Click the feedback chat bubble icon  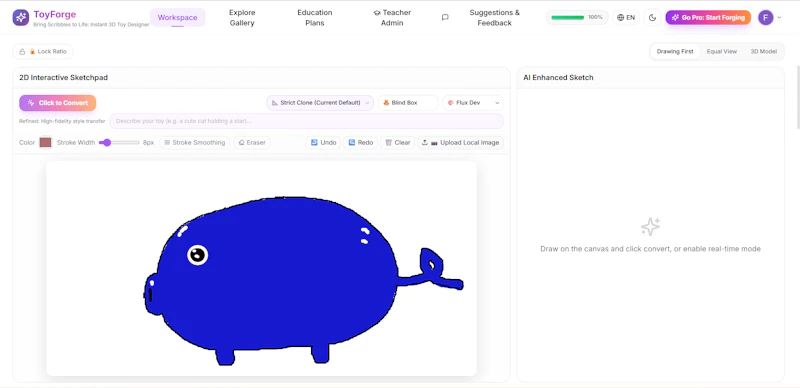pyautogui.click(x=445, y=17)
